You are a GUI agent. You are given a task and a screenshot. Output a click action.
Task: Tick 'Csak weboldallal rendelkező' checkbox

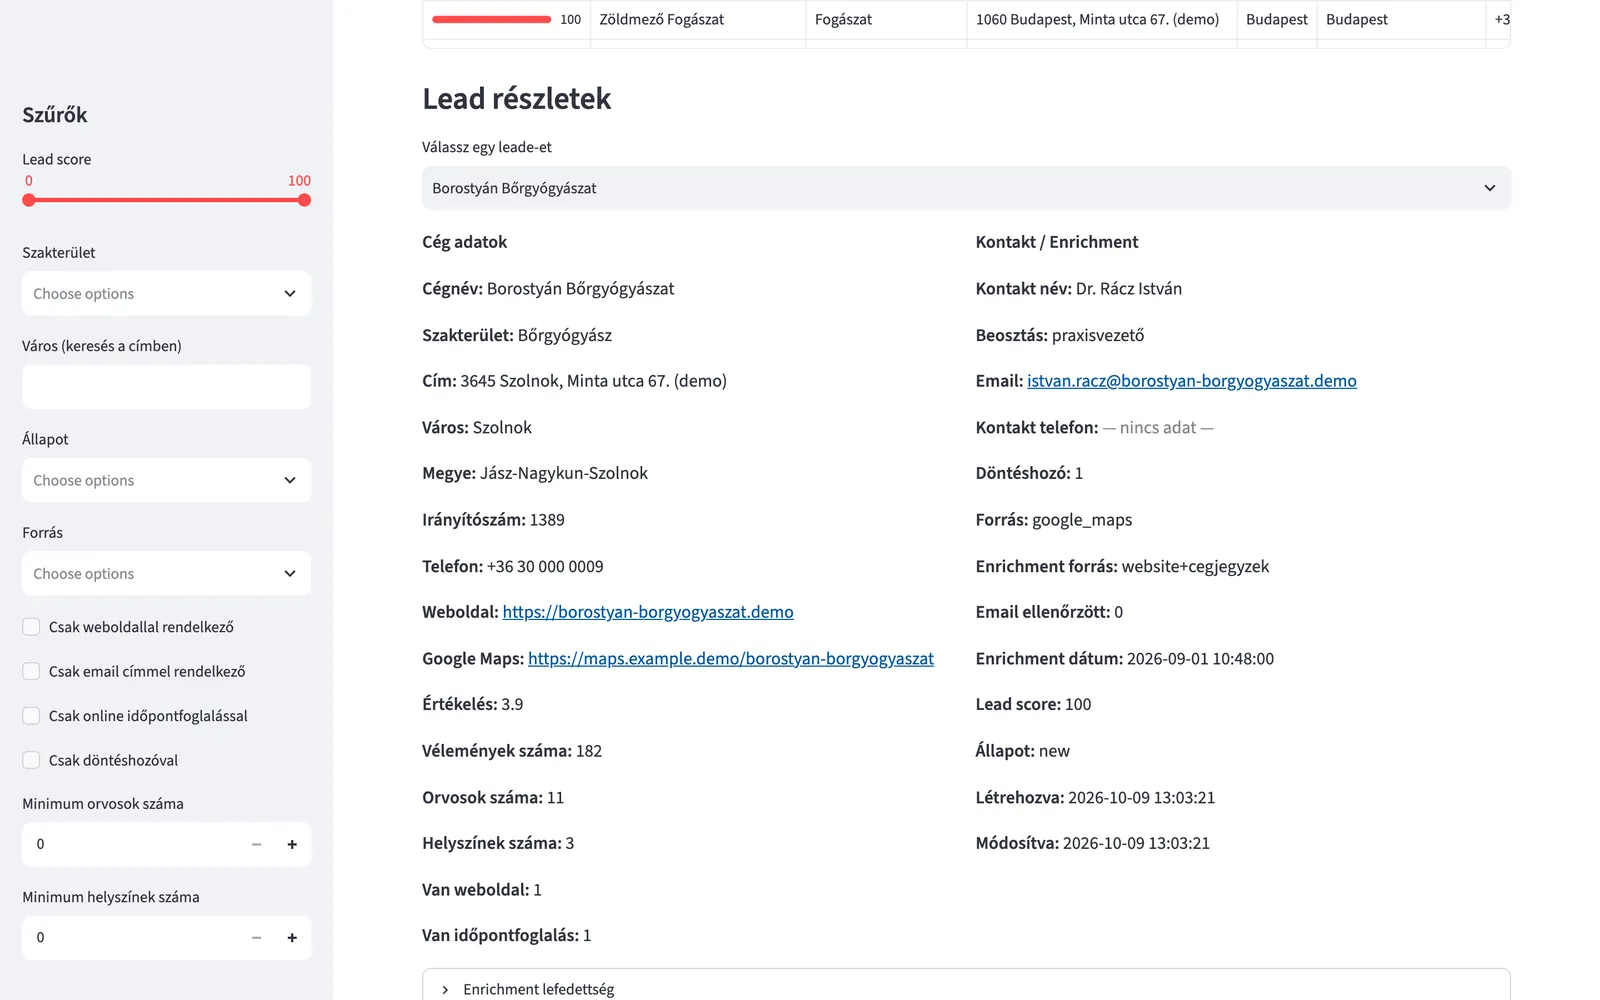coord(31,627)
